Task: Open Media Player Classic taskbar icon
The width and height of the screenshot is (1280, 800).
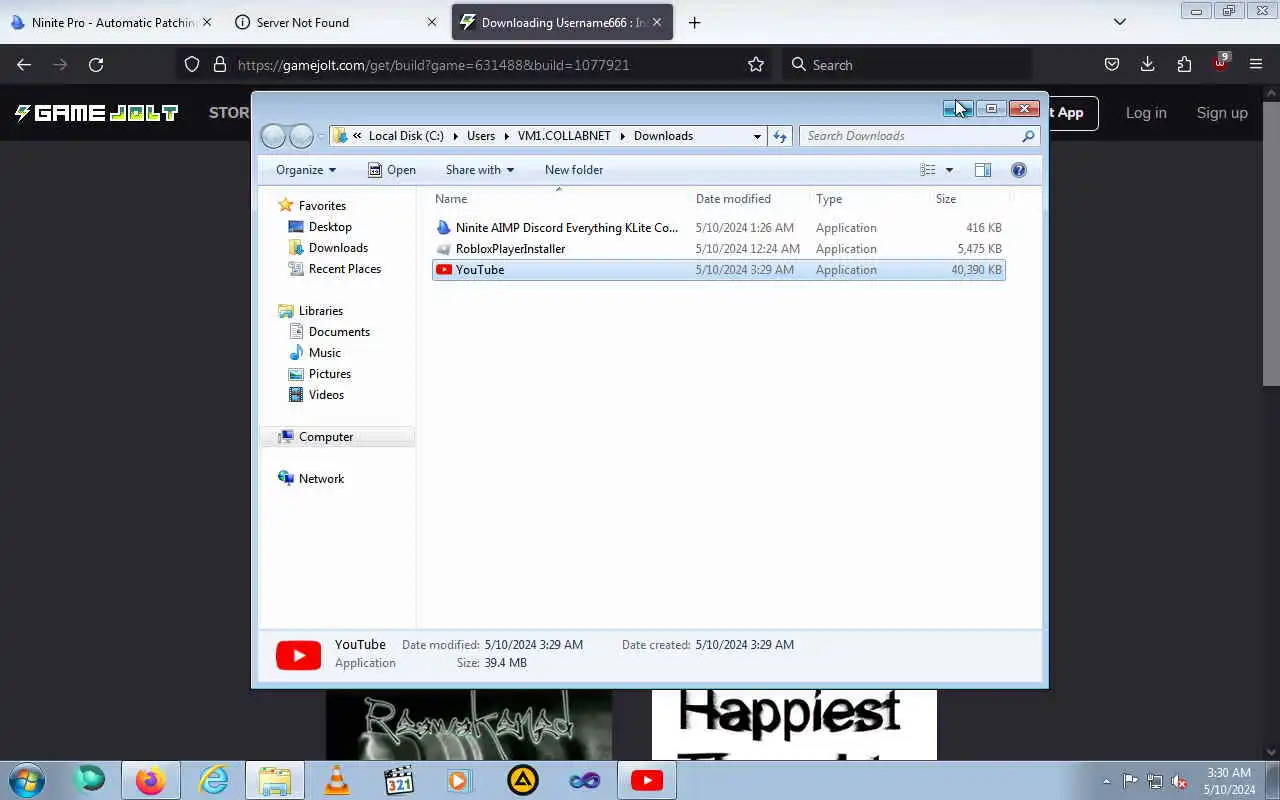Action: [x=399, y=780]
